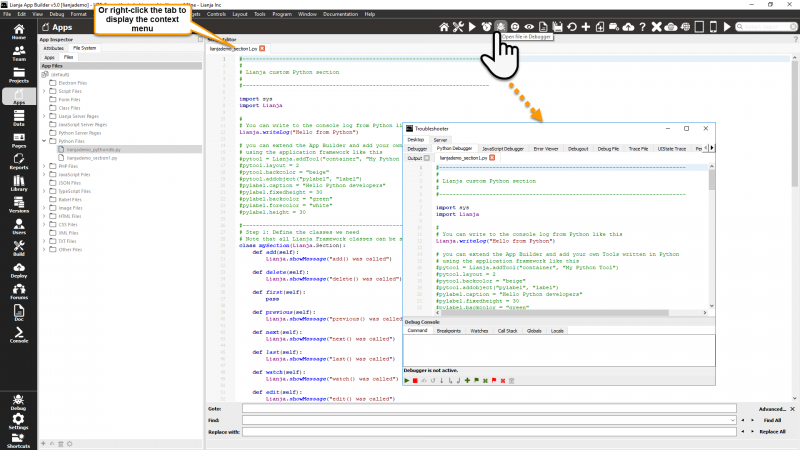
Task: Open the Projects workspace in sidebar
Action: (x=19, y=75)
